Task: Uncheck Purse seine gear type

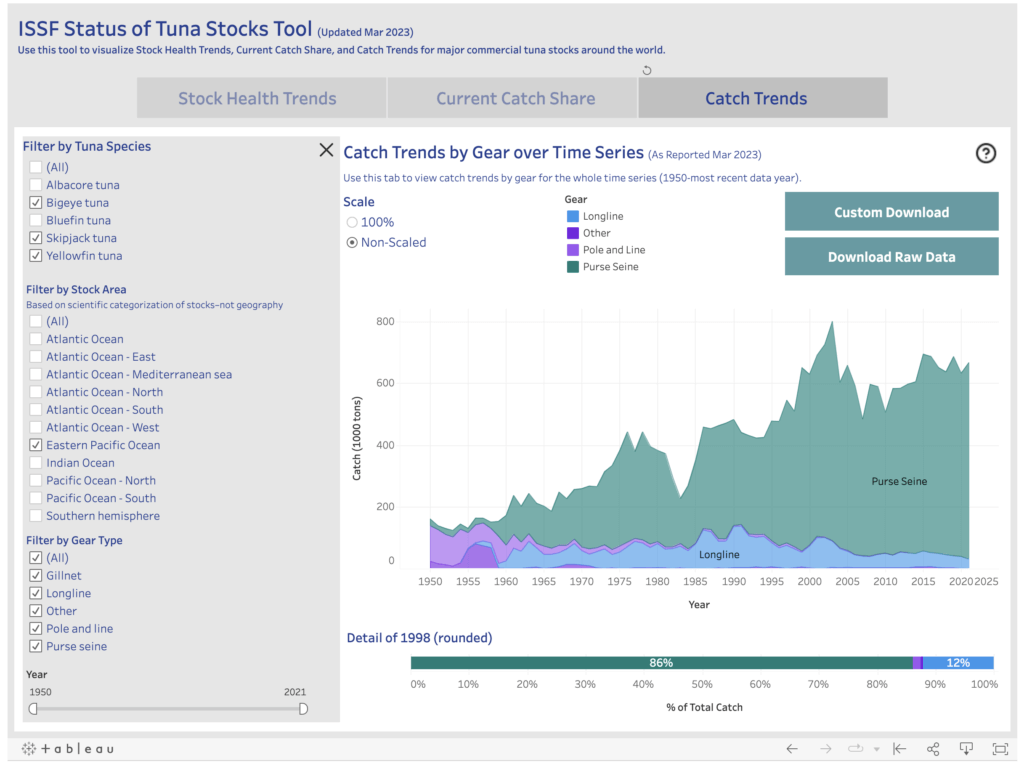Action: point(36,646)
